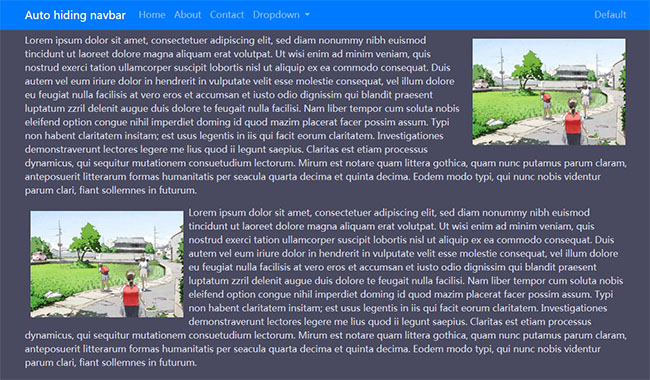Click empty blue navbar area before Default

click(452, 15)
